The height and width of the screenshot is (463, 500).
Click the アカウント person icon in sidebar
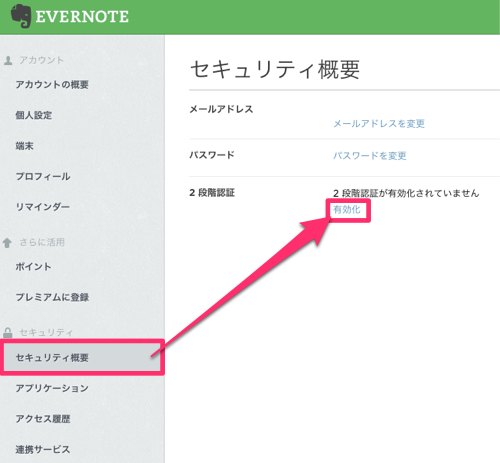point(8,60)
